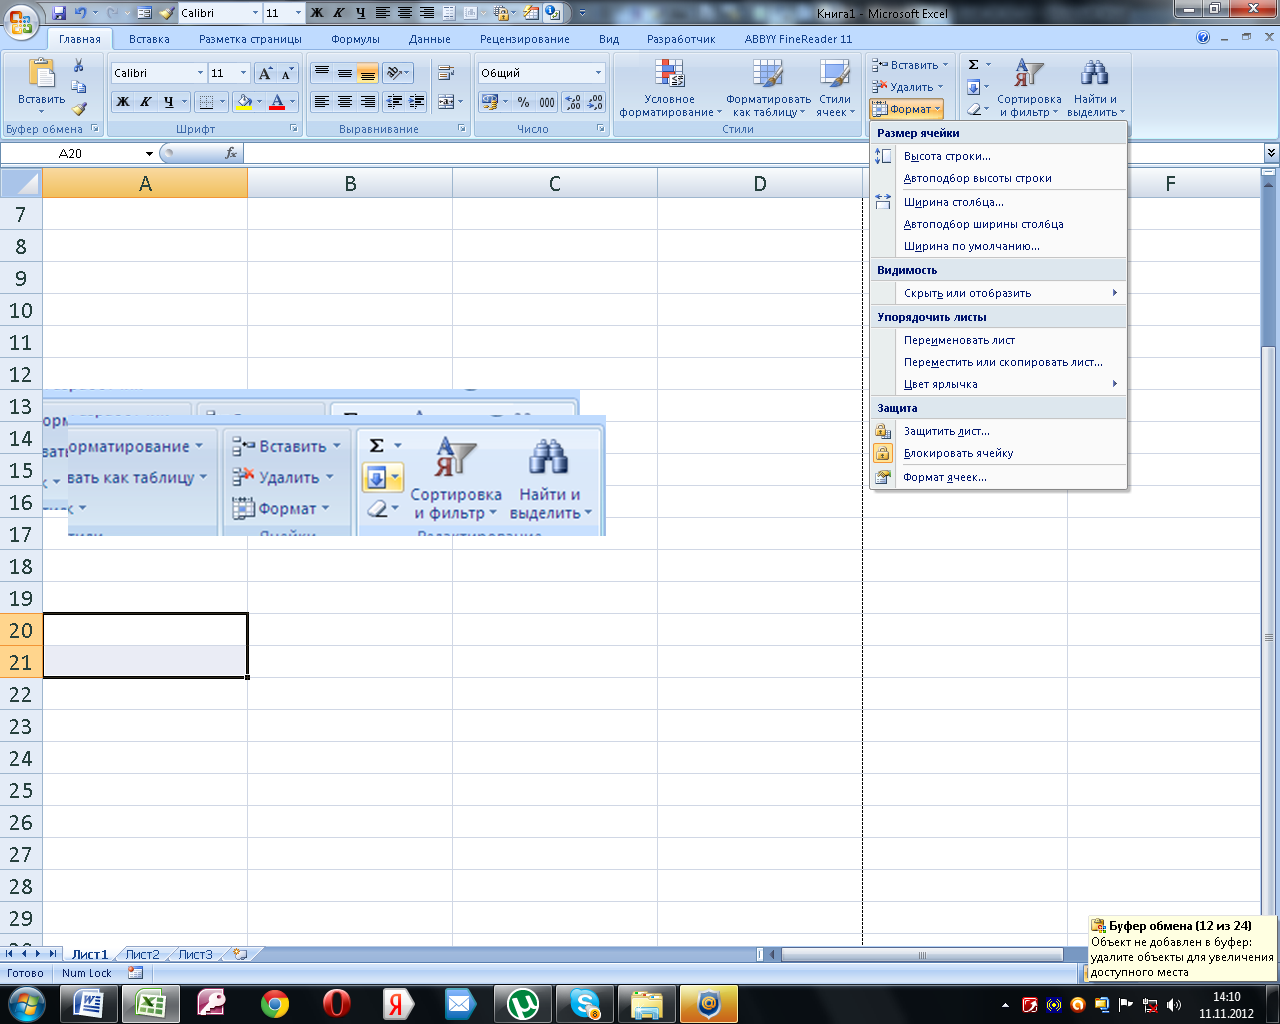Open Sort and Filter (Сортировка и фильтр)
The width and height of the screenshot is (1280, 1024).
(1029, 88)
